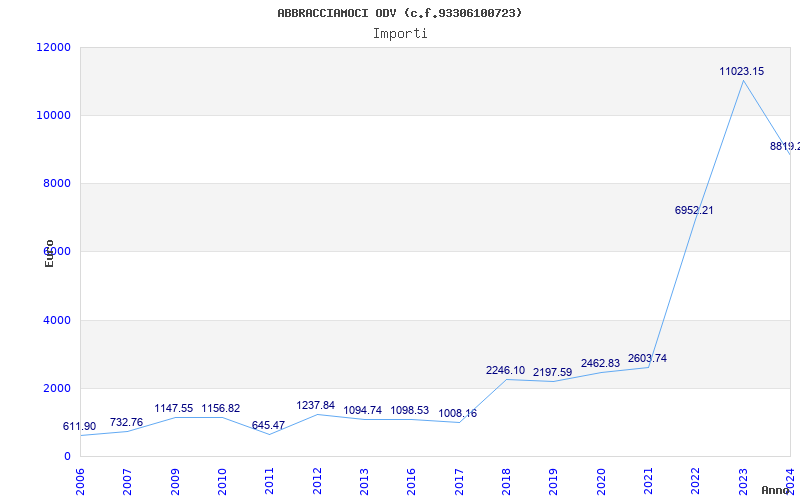Select the 2023 x-axis year label
800x500 pixels.
click(743, 481)
